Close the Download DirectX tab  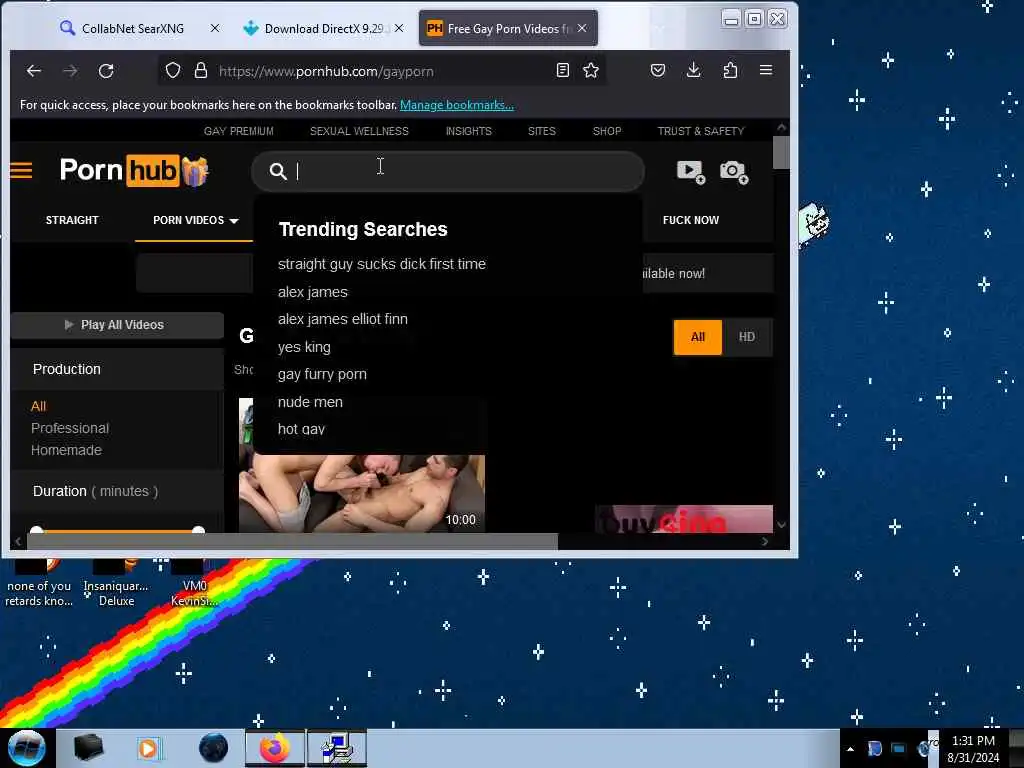pyautogui.click(x=399, y=28)
